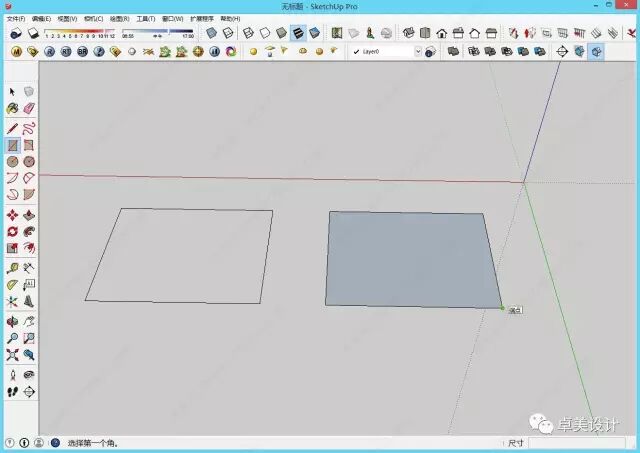This screenshot has width=640, height=453.
Task: Toggle Shaded With Textures style
Action: point(298,33)
